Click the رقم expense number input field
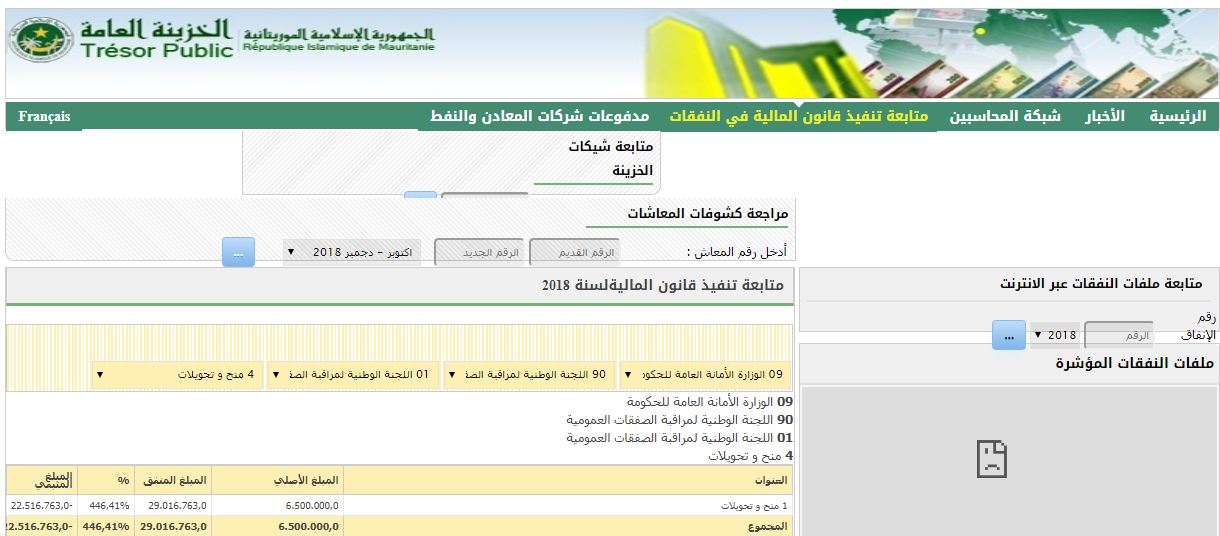Screen dimensions: 1220x536 pyautogui.click(x=1119, y=335)
